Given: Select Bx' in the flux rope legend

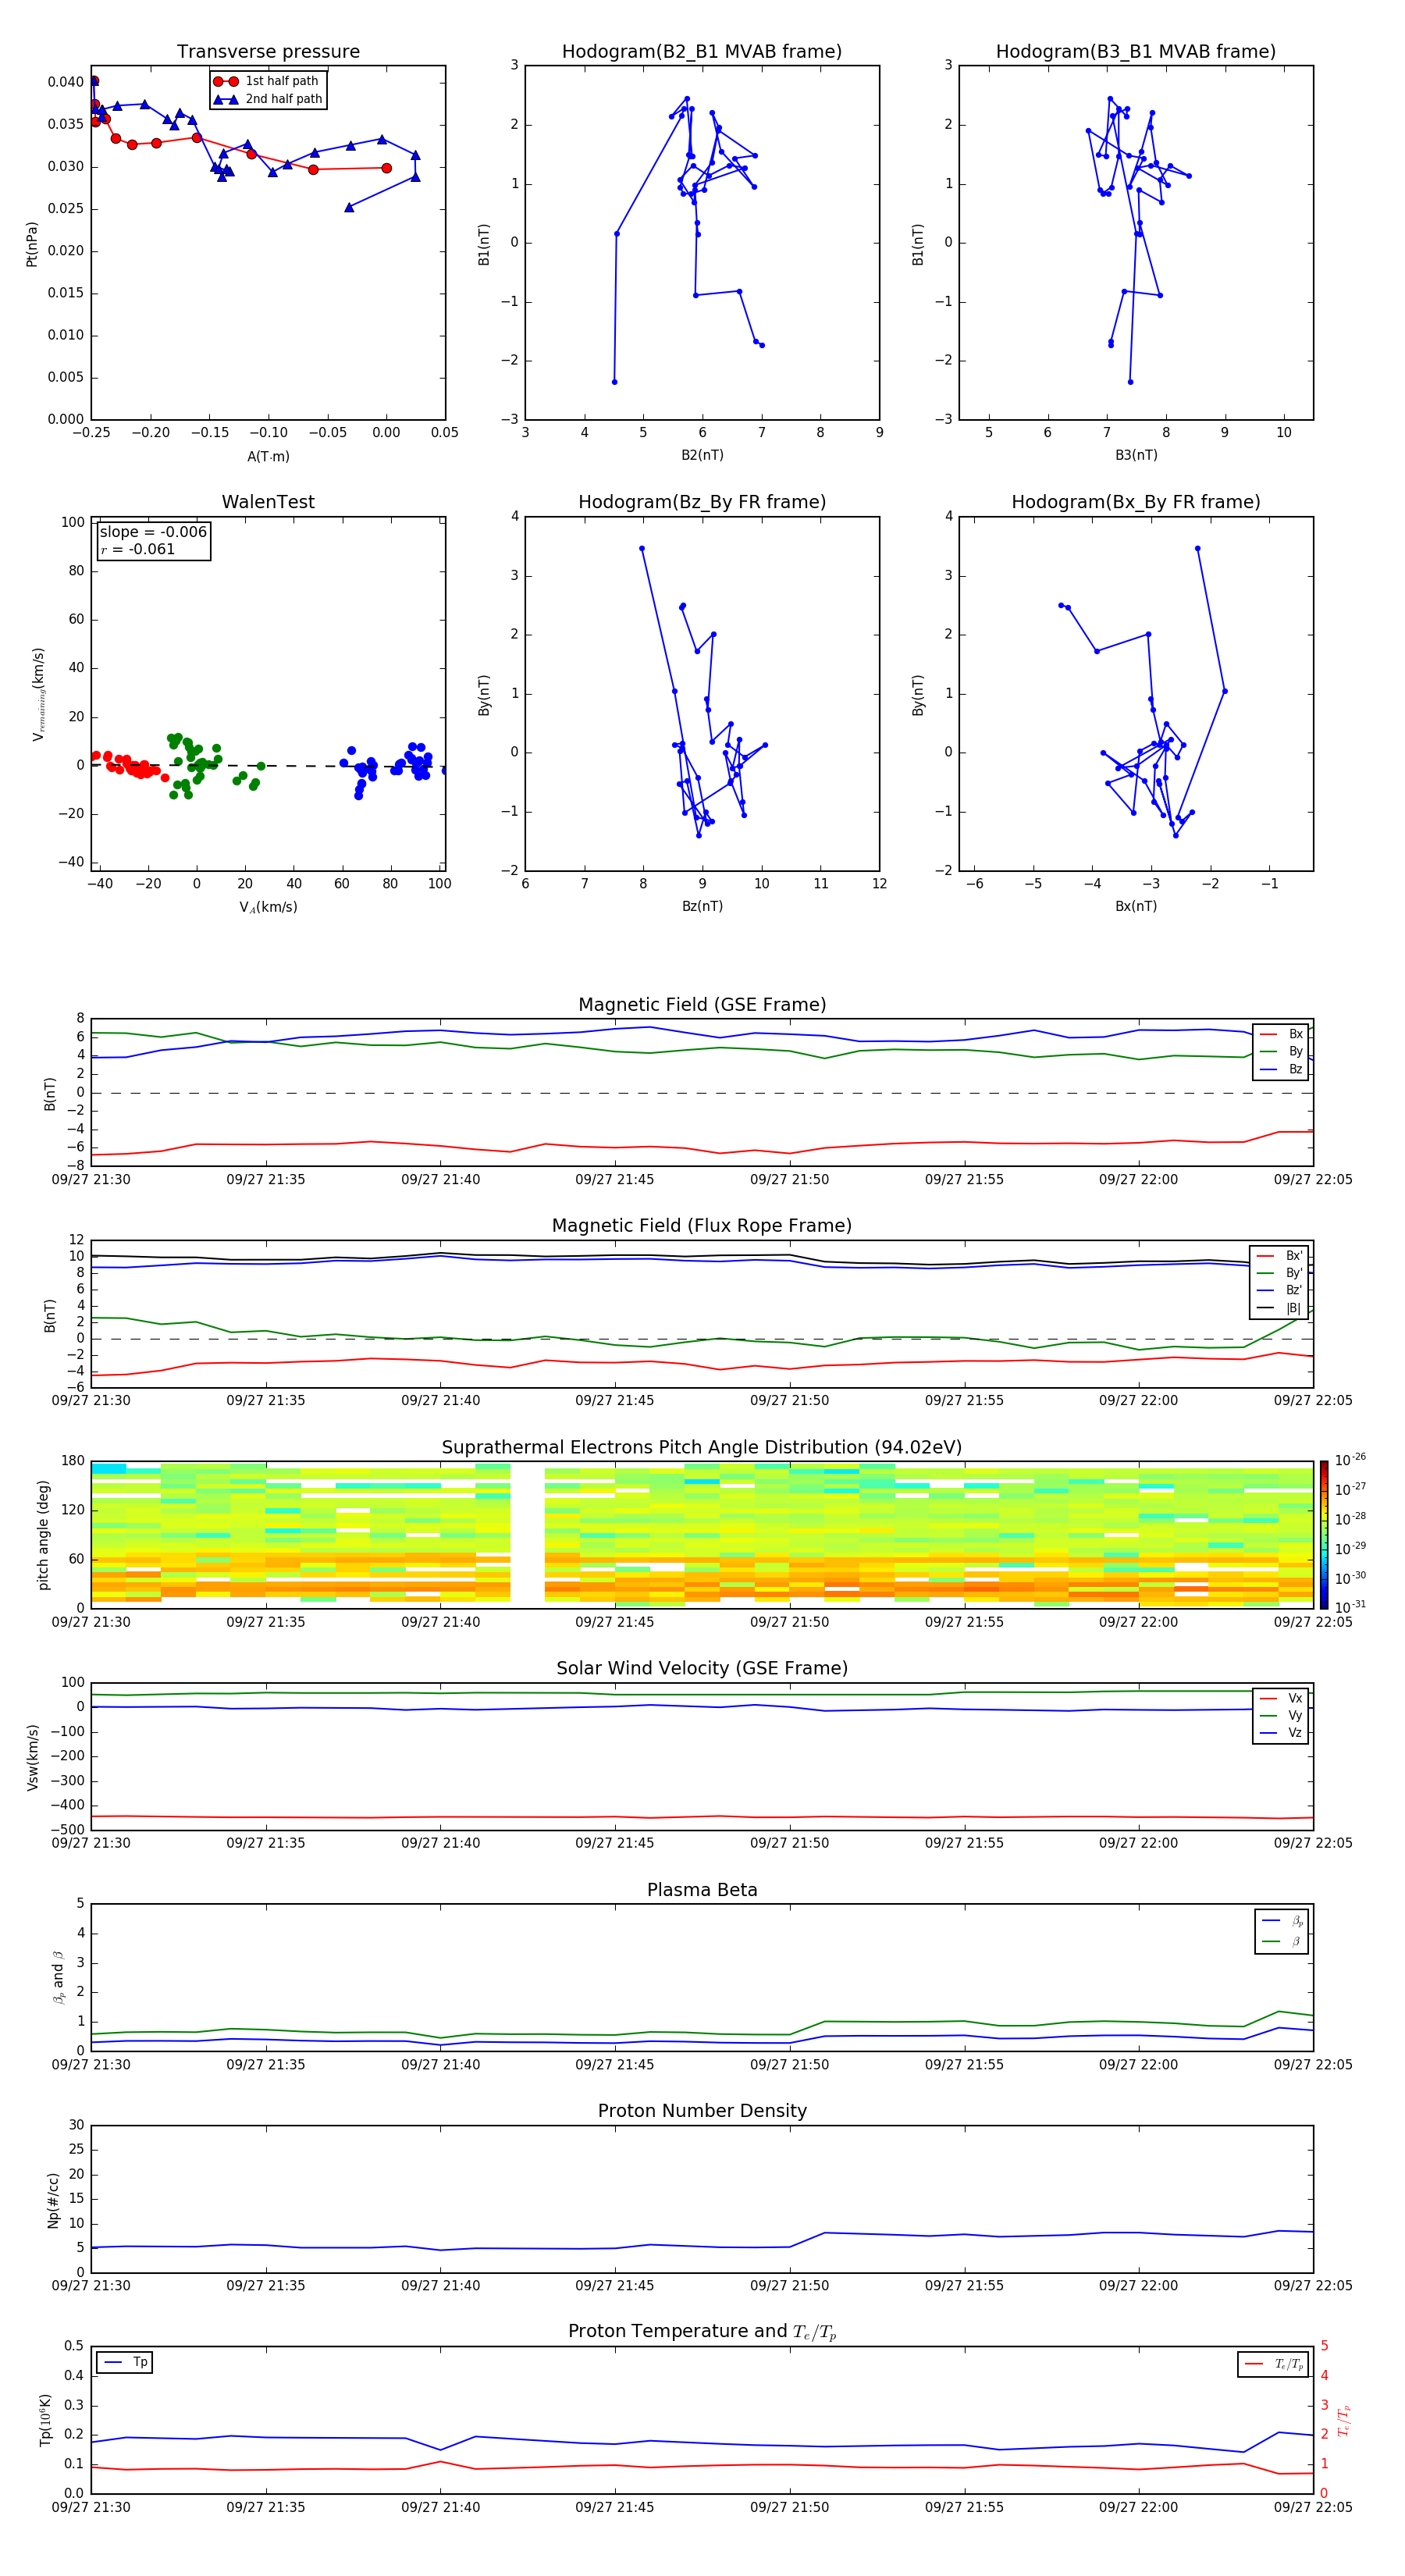Looking at the screenshot, I should tap(1280, 1256).
